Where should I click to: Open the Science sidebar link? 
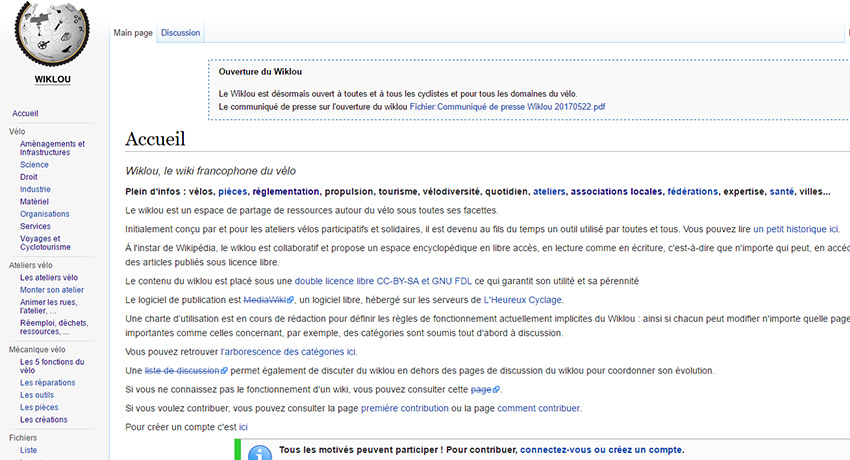click(34, 165)
